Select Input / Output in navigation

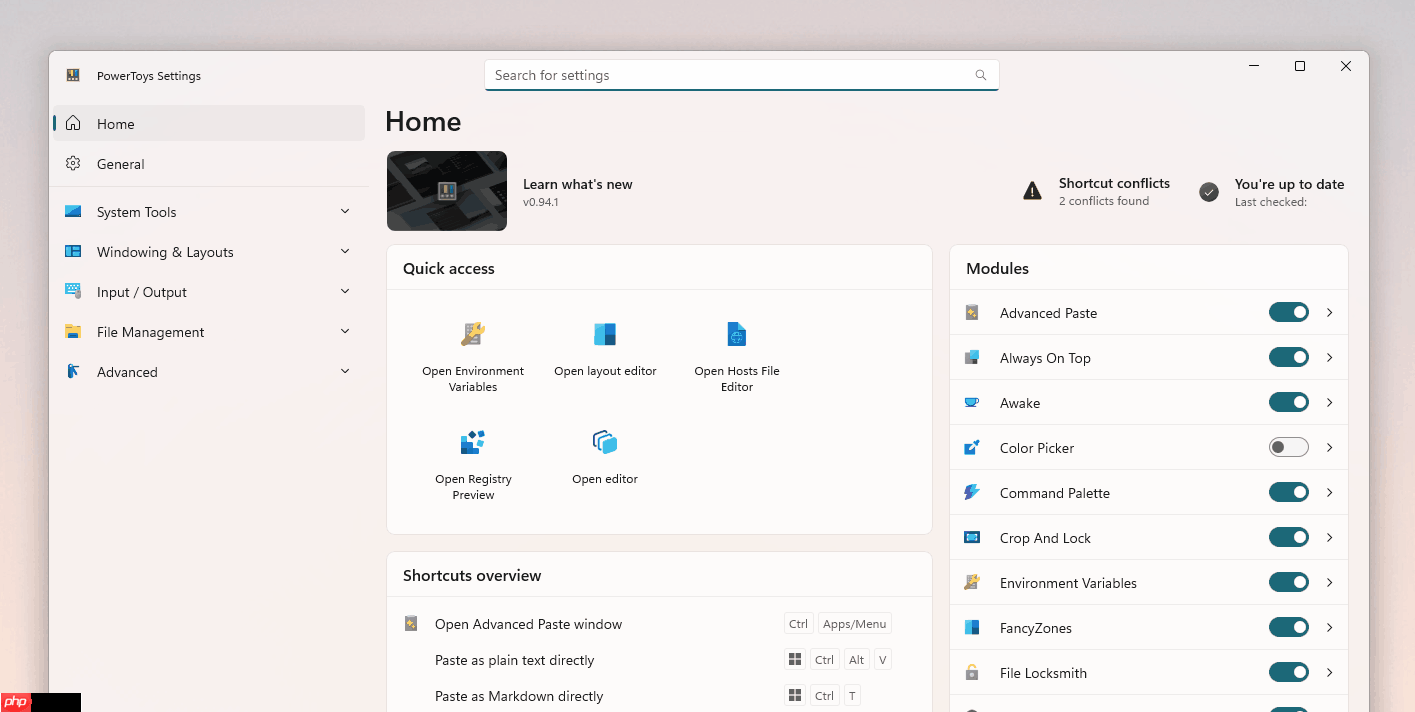(x=209, y=292)
